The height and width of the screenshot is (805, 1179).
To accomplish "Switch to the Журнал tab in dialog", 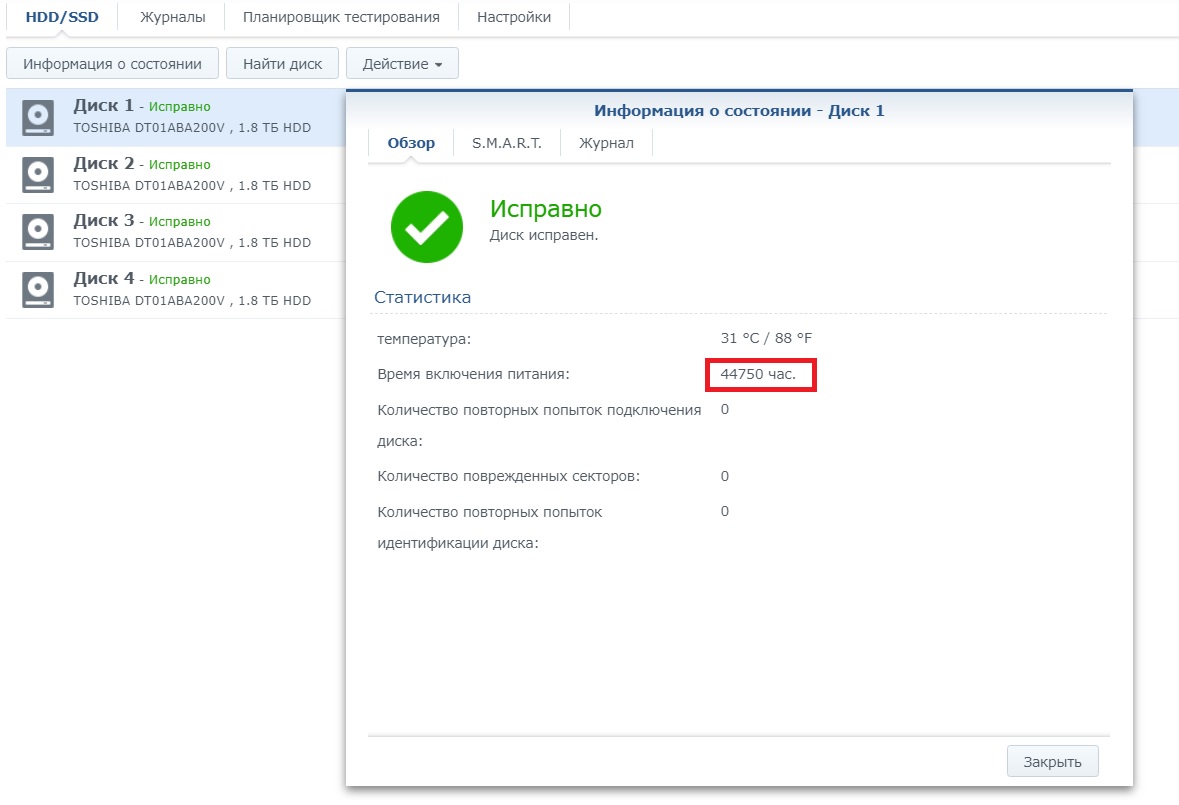I will [606, 143].
